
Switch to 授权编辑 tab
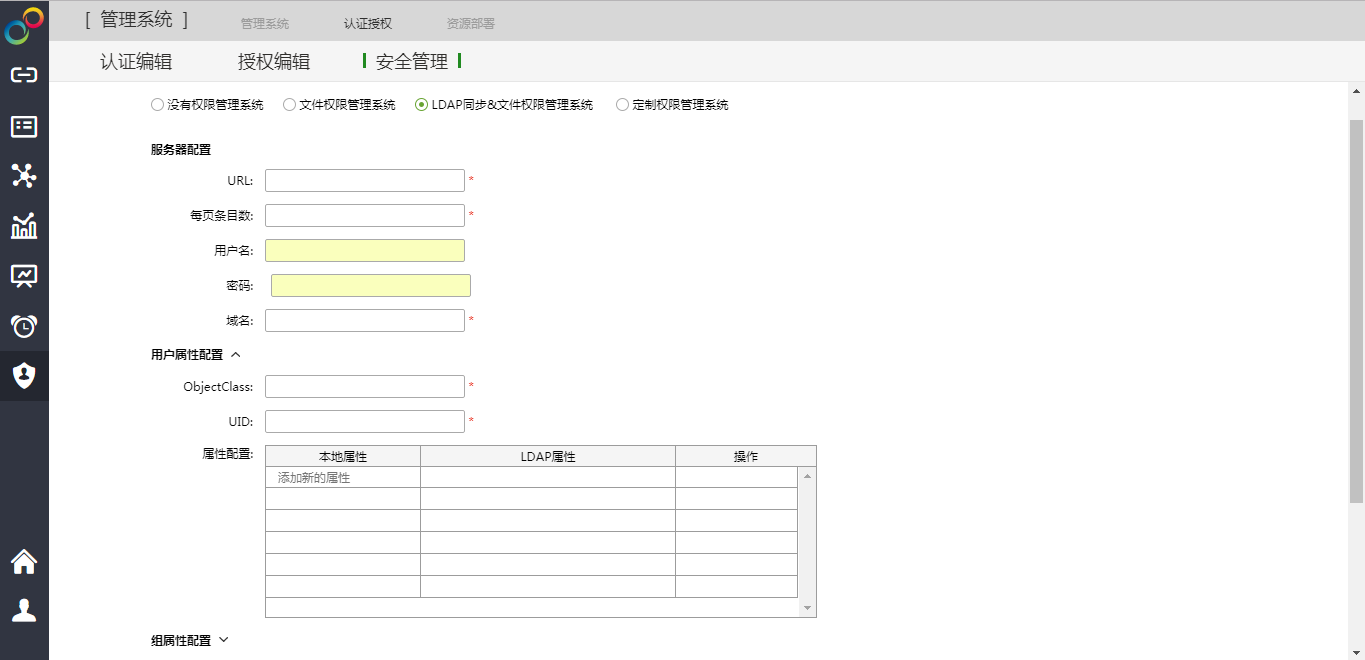tap(274, 62)
